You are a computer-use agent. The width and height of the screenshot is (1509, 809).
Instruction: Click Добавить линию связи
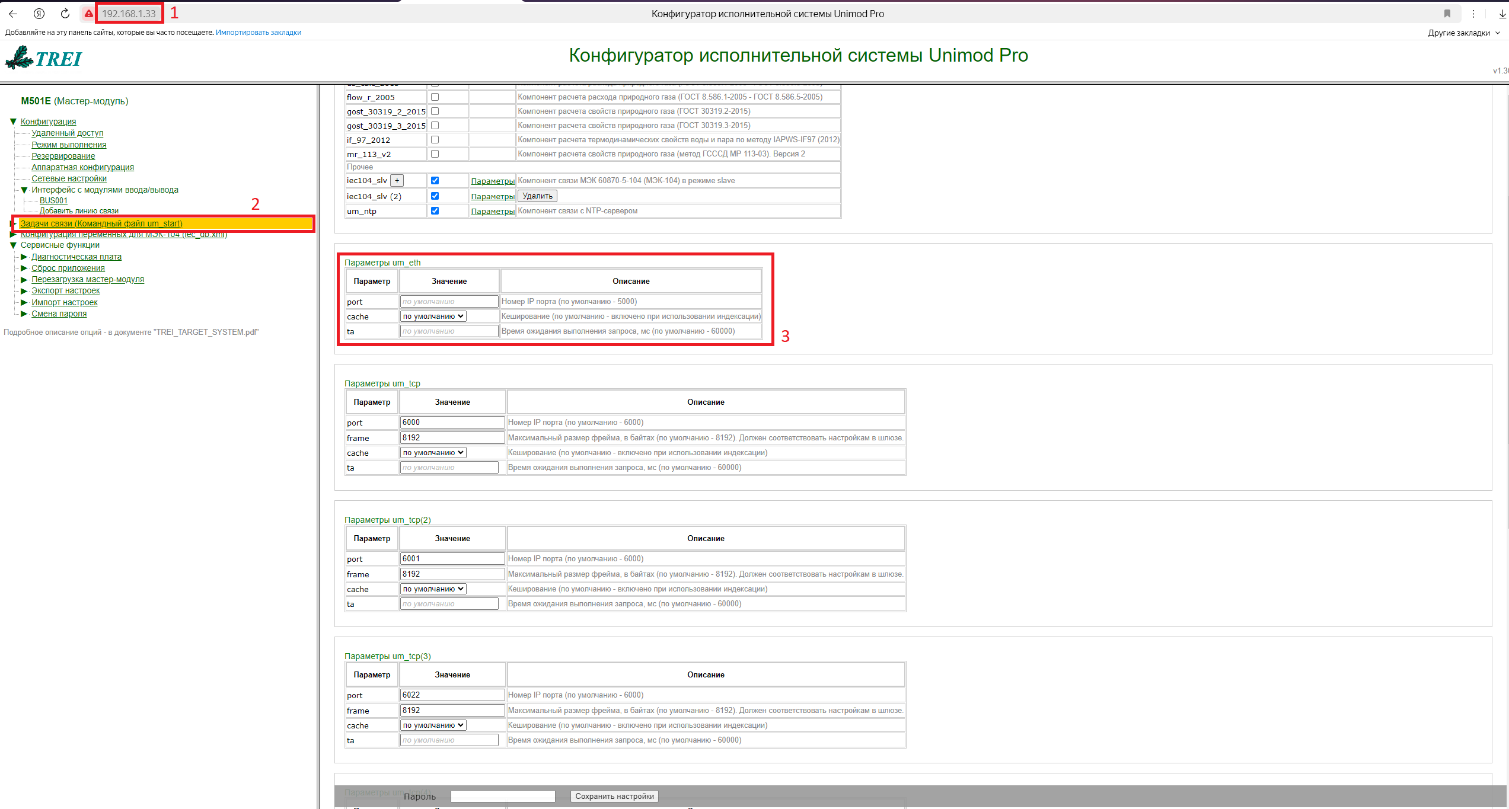coord(79,211)
